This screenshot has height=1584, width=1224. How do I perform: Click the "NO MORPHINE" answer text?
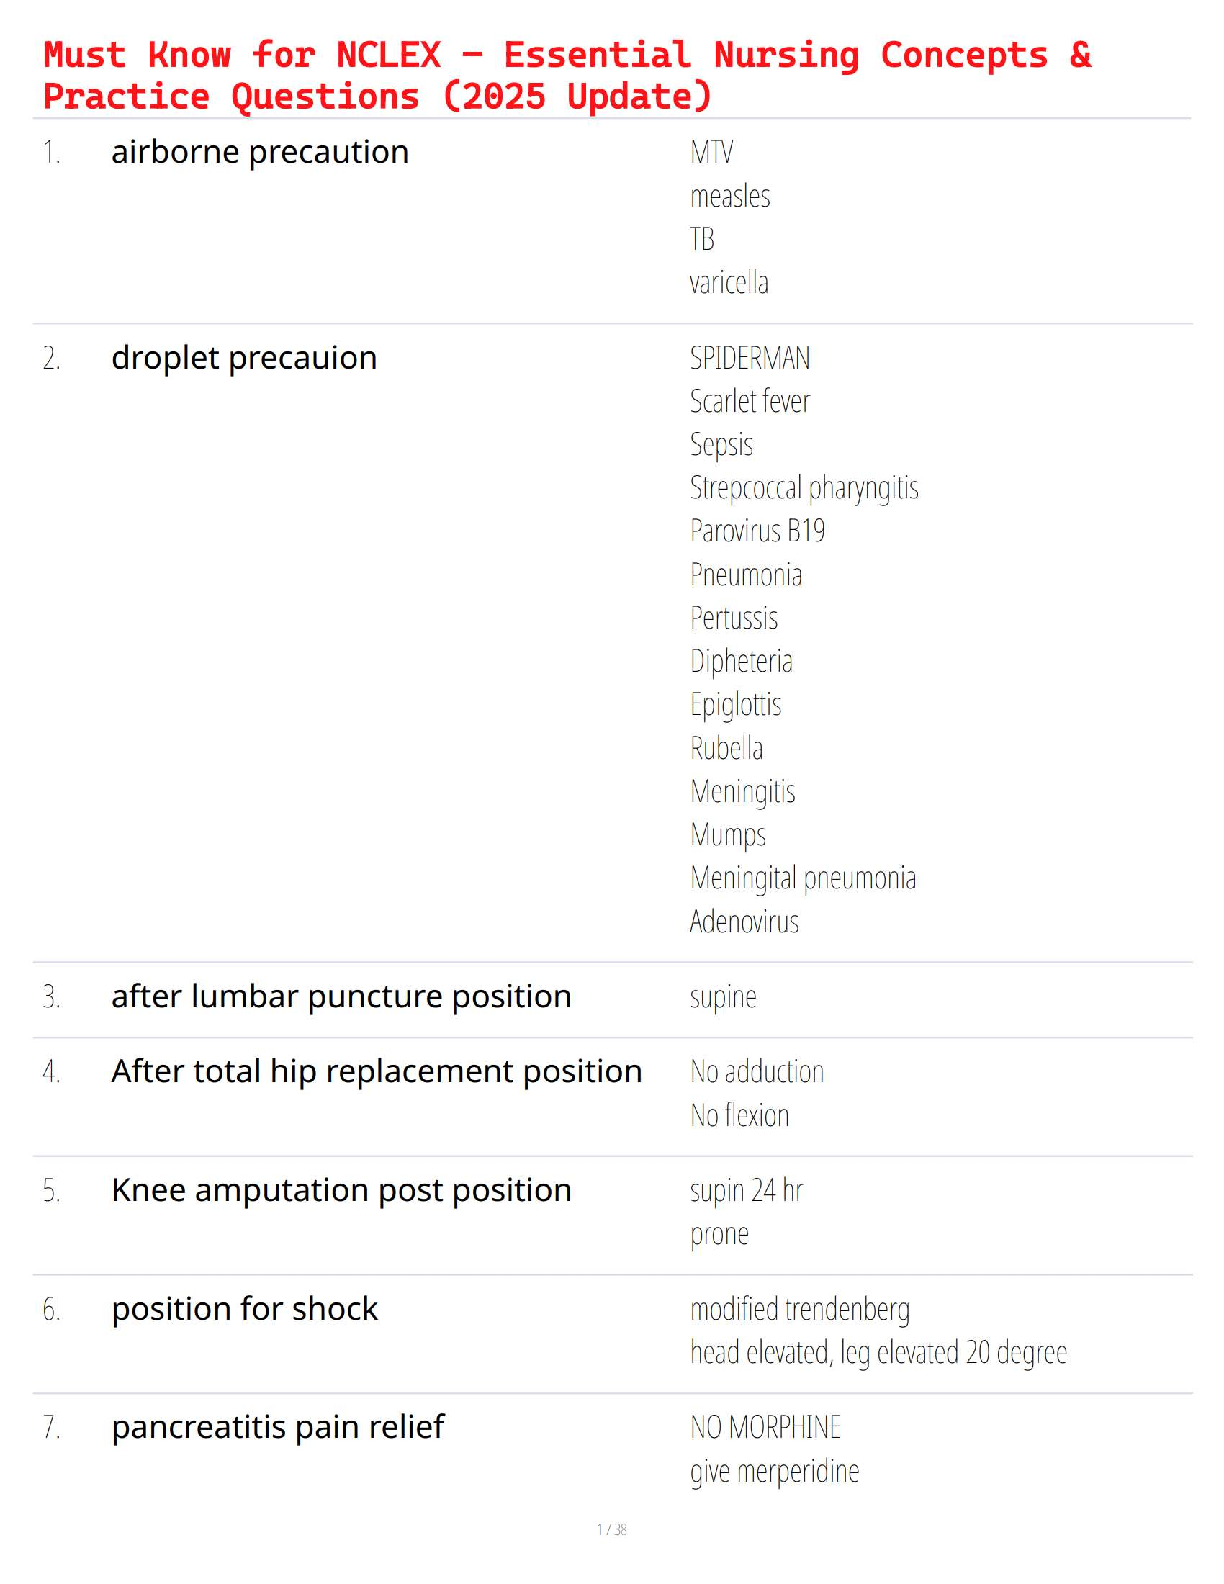765,1428
